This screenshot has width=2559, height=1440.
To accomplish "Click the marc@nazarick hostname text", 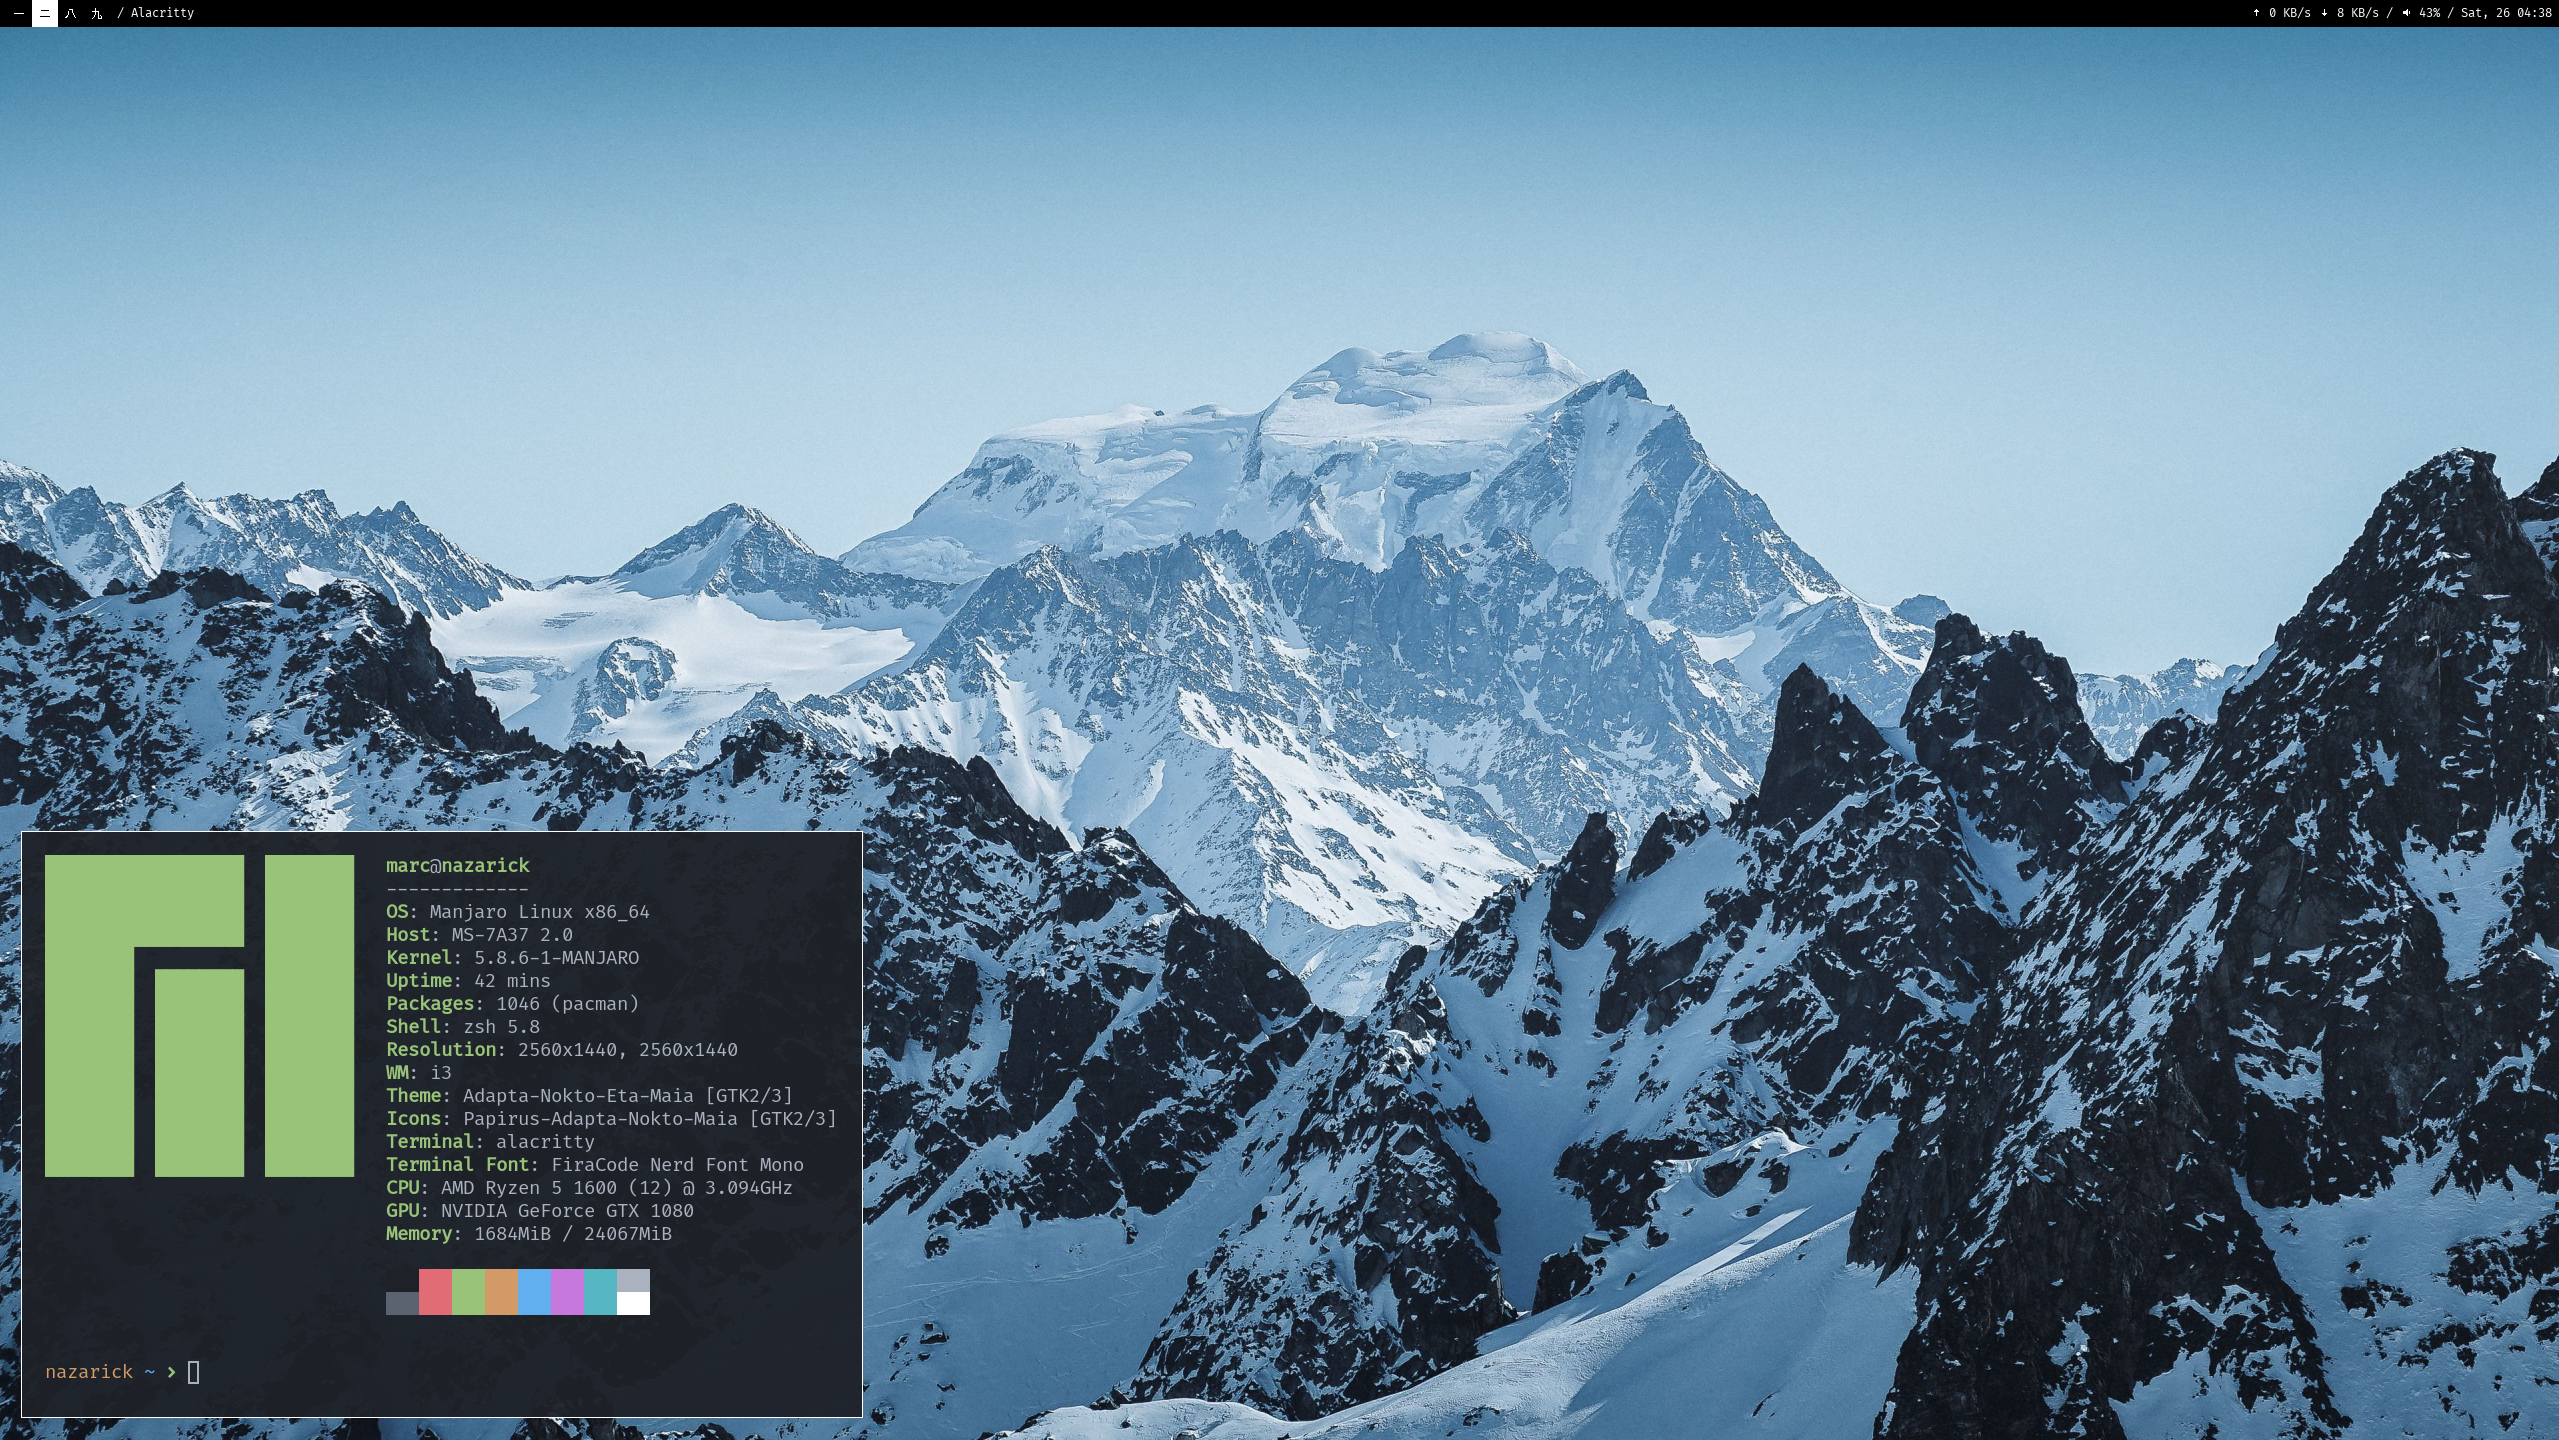I will click(457, 865).
